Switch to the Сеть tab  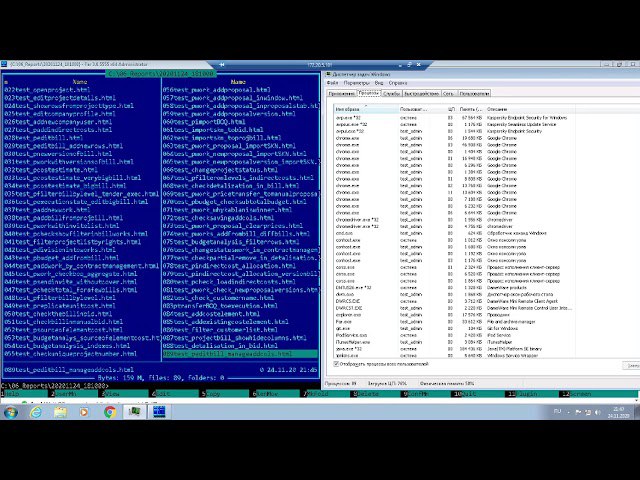coord(449,93)
